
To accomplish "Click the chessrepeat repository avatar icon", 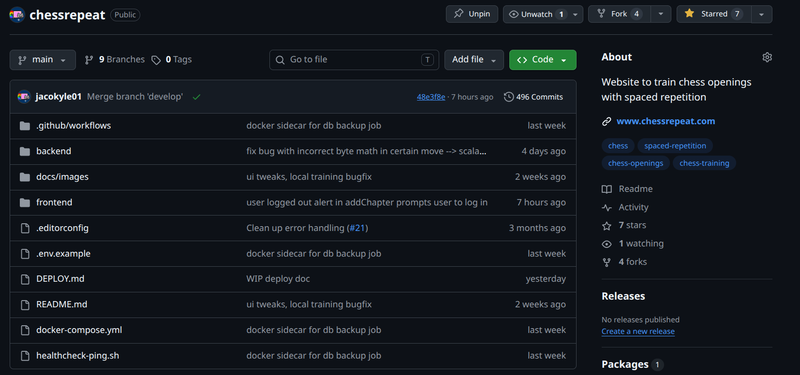I will 17,15.
